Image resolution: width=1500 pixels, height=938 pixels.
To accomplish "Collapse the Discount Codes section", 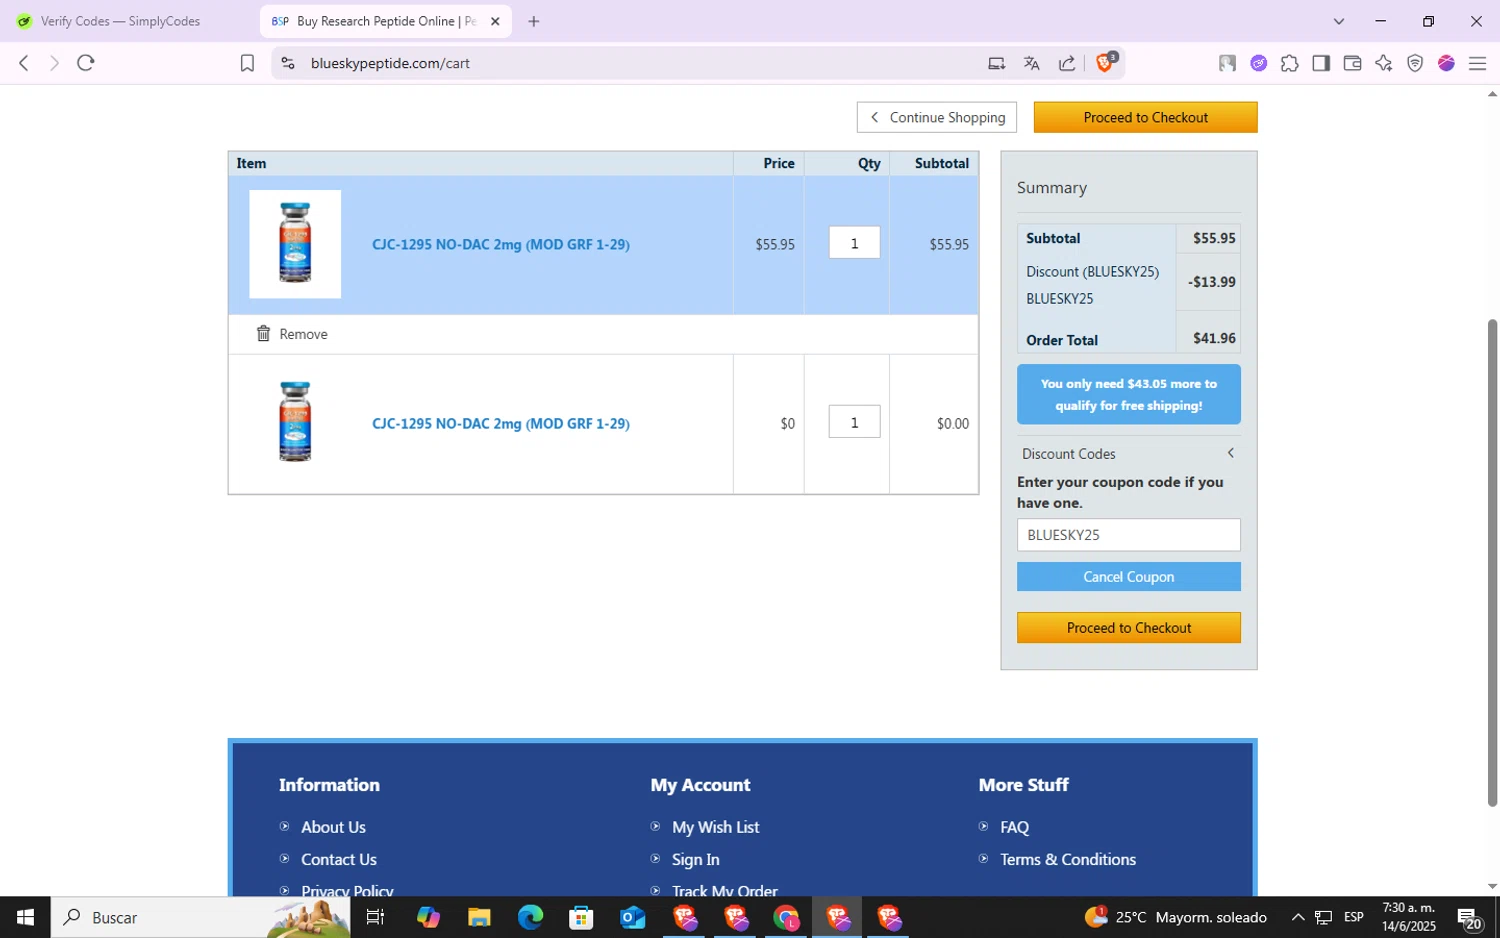I will 1129,454.
